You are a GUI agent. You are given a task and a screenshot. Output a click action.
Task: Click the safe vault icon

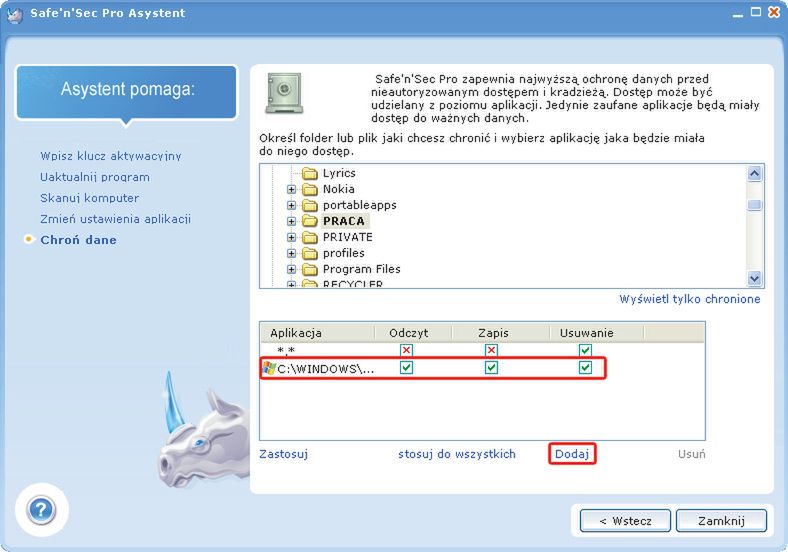point(284,93)
